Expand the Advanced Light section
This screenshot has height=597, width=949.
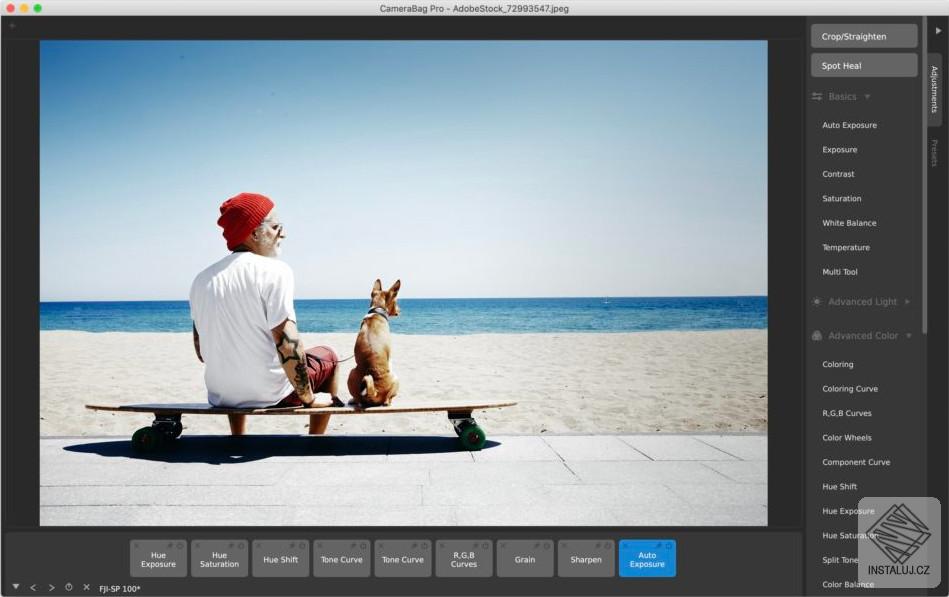(907, 301)
